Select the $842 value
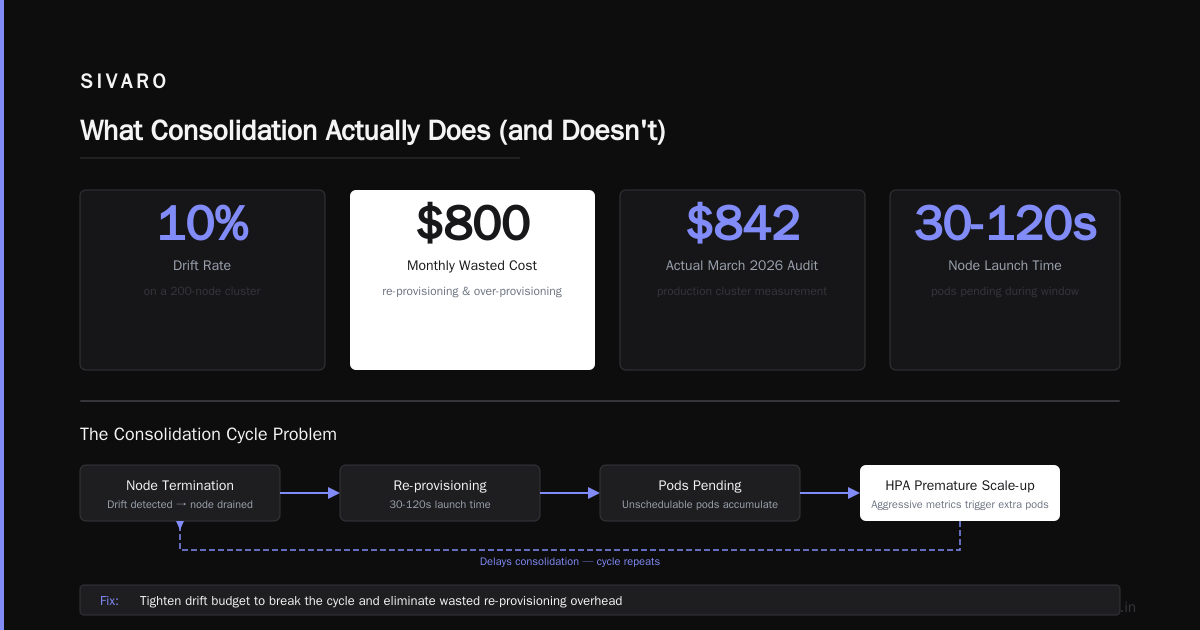 (742, 223)
